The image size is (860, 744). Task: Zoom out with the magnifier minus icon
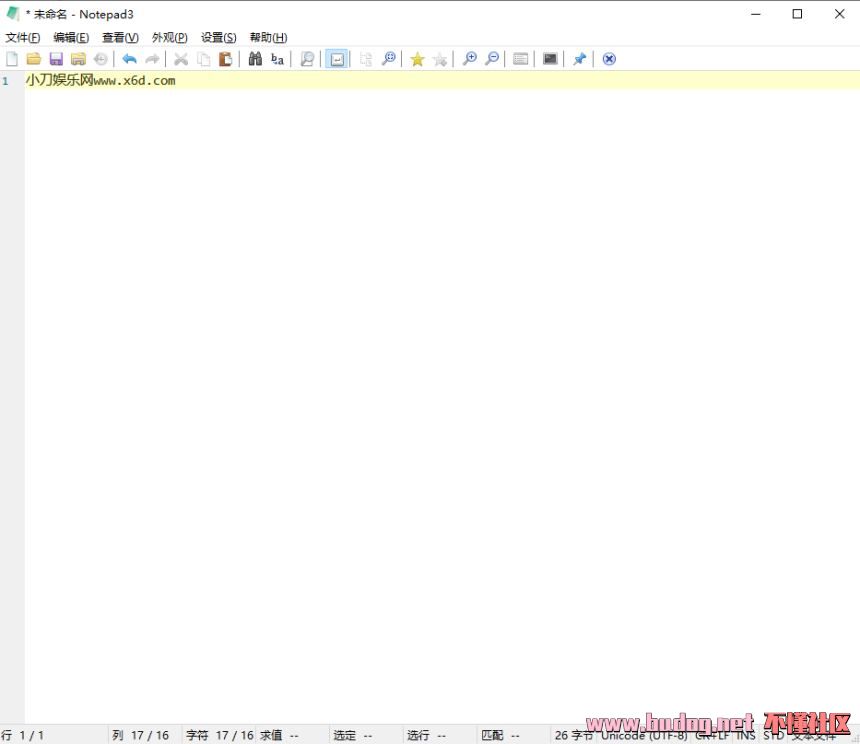(492, 59)
